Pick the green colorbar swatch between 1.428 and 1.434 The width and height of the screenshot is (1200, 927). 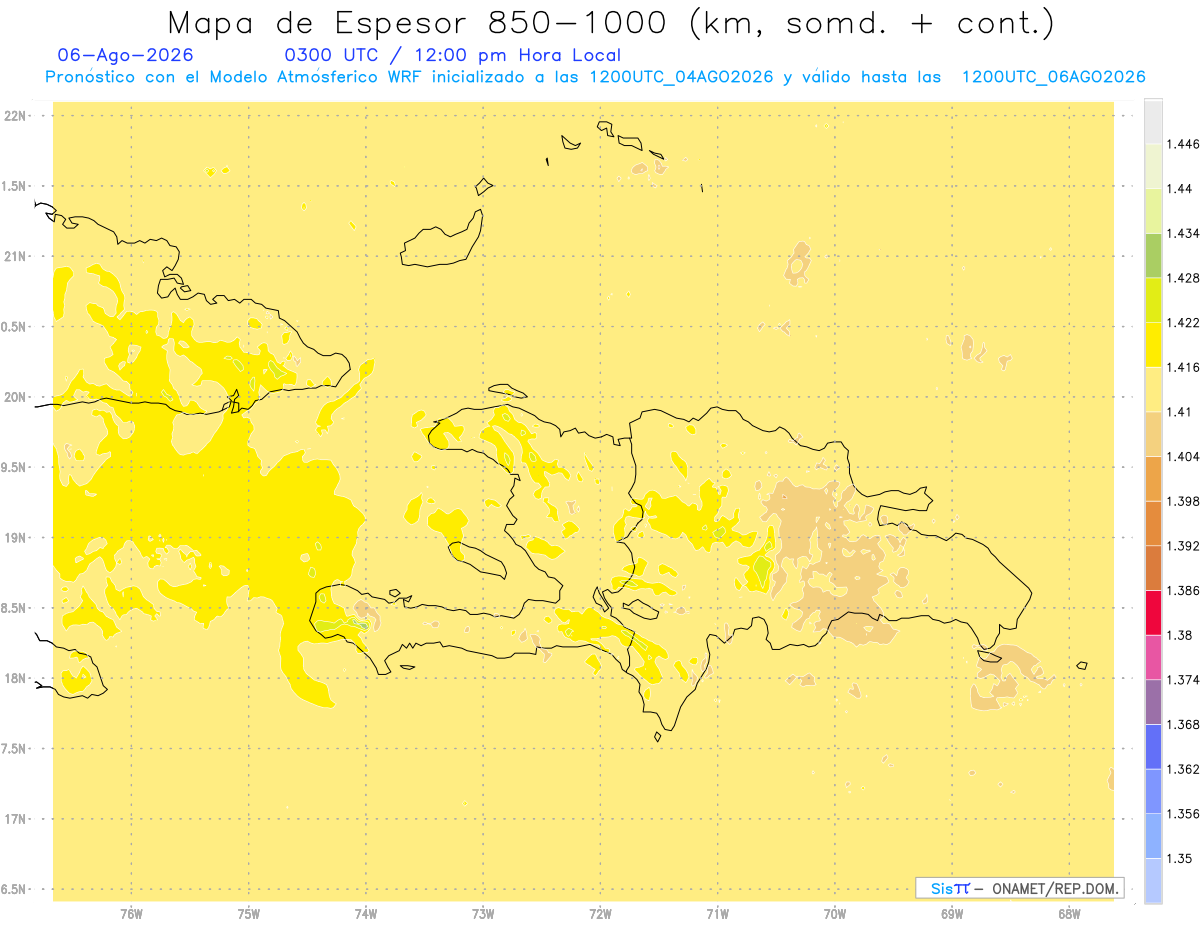click(1153, 255)
